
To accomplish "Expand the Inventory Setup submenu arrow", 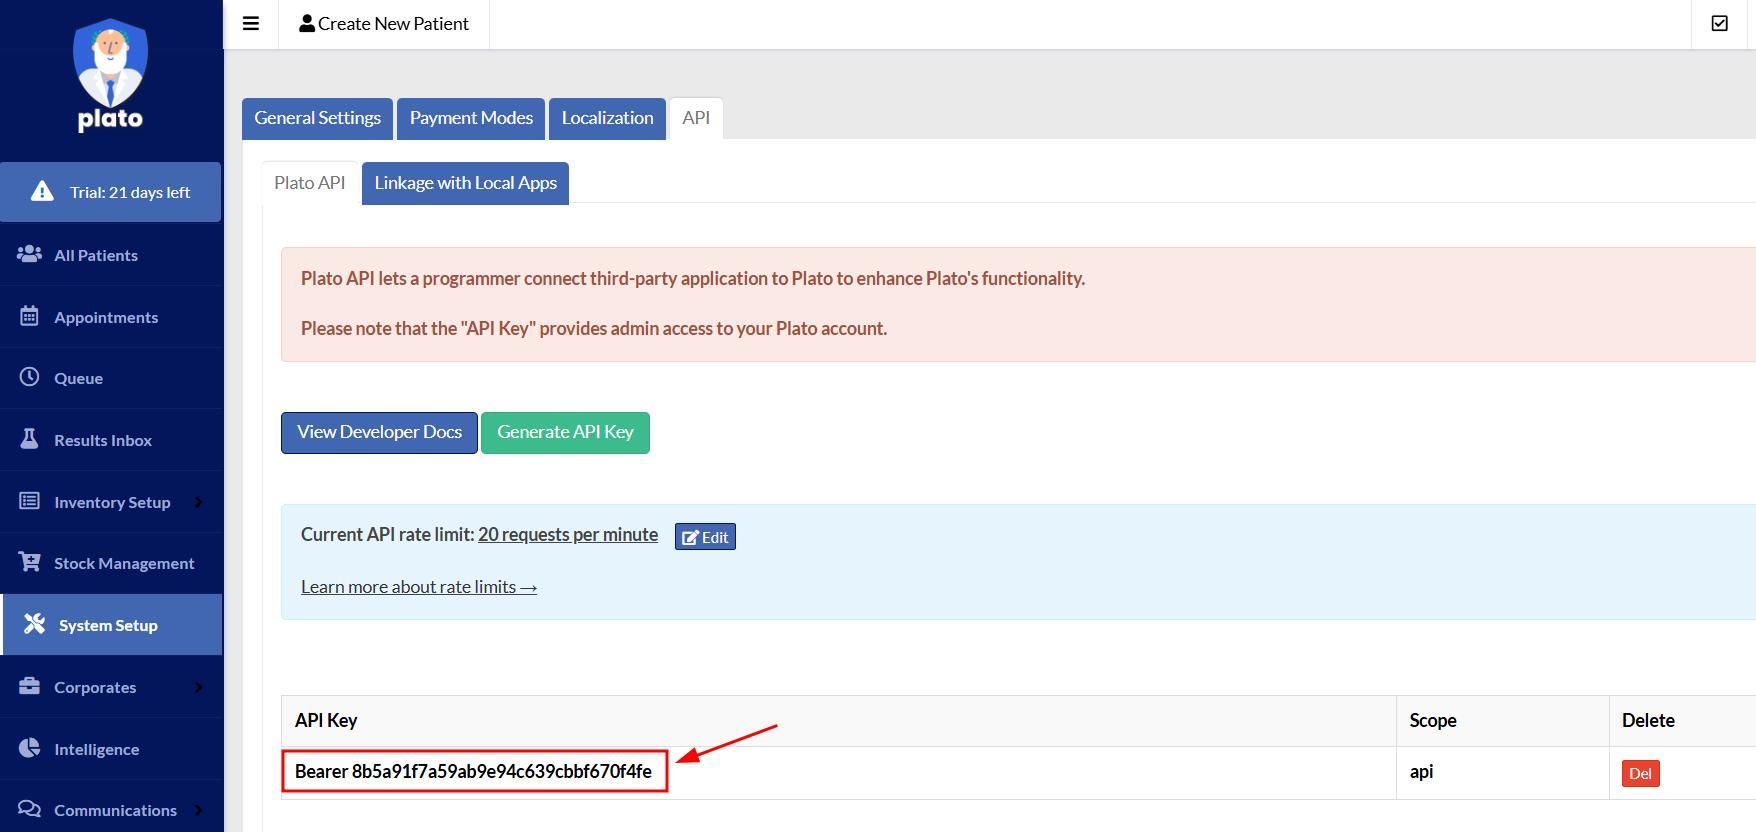I will click(x=198, y=502).
